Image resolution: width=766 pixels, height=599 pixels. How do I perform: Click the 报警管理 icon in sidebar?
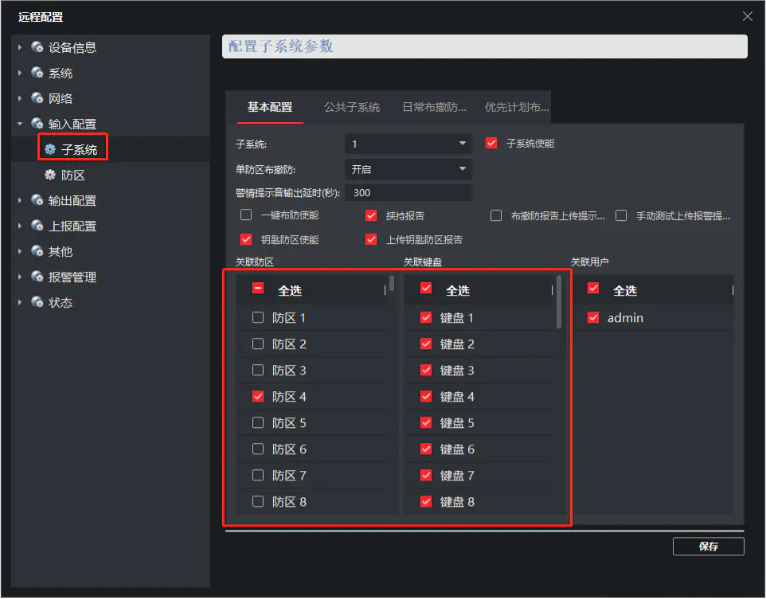point(37,277)
